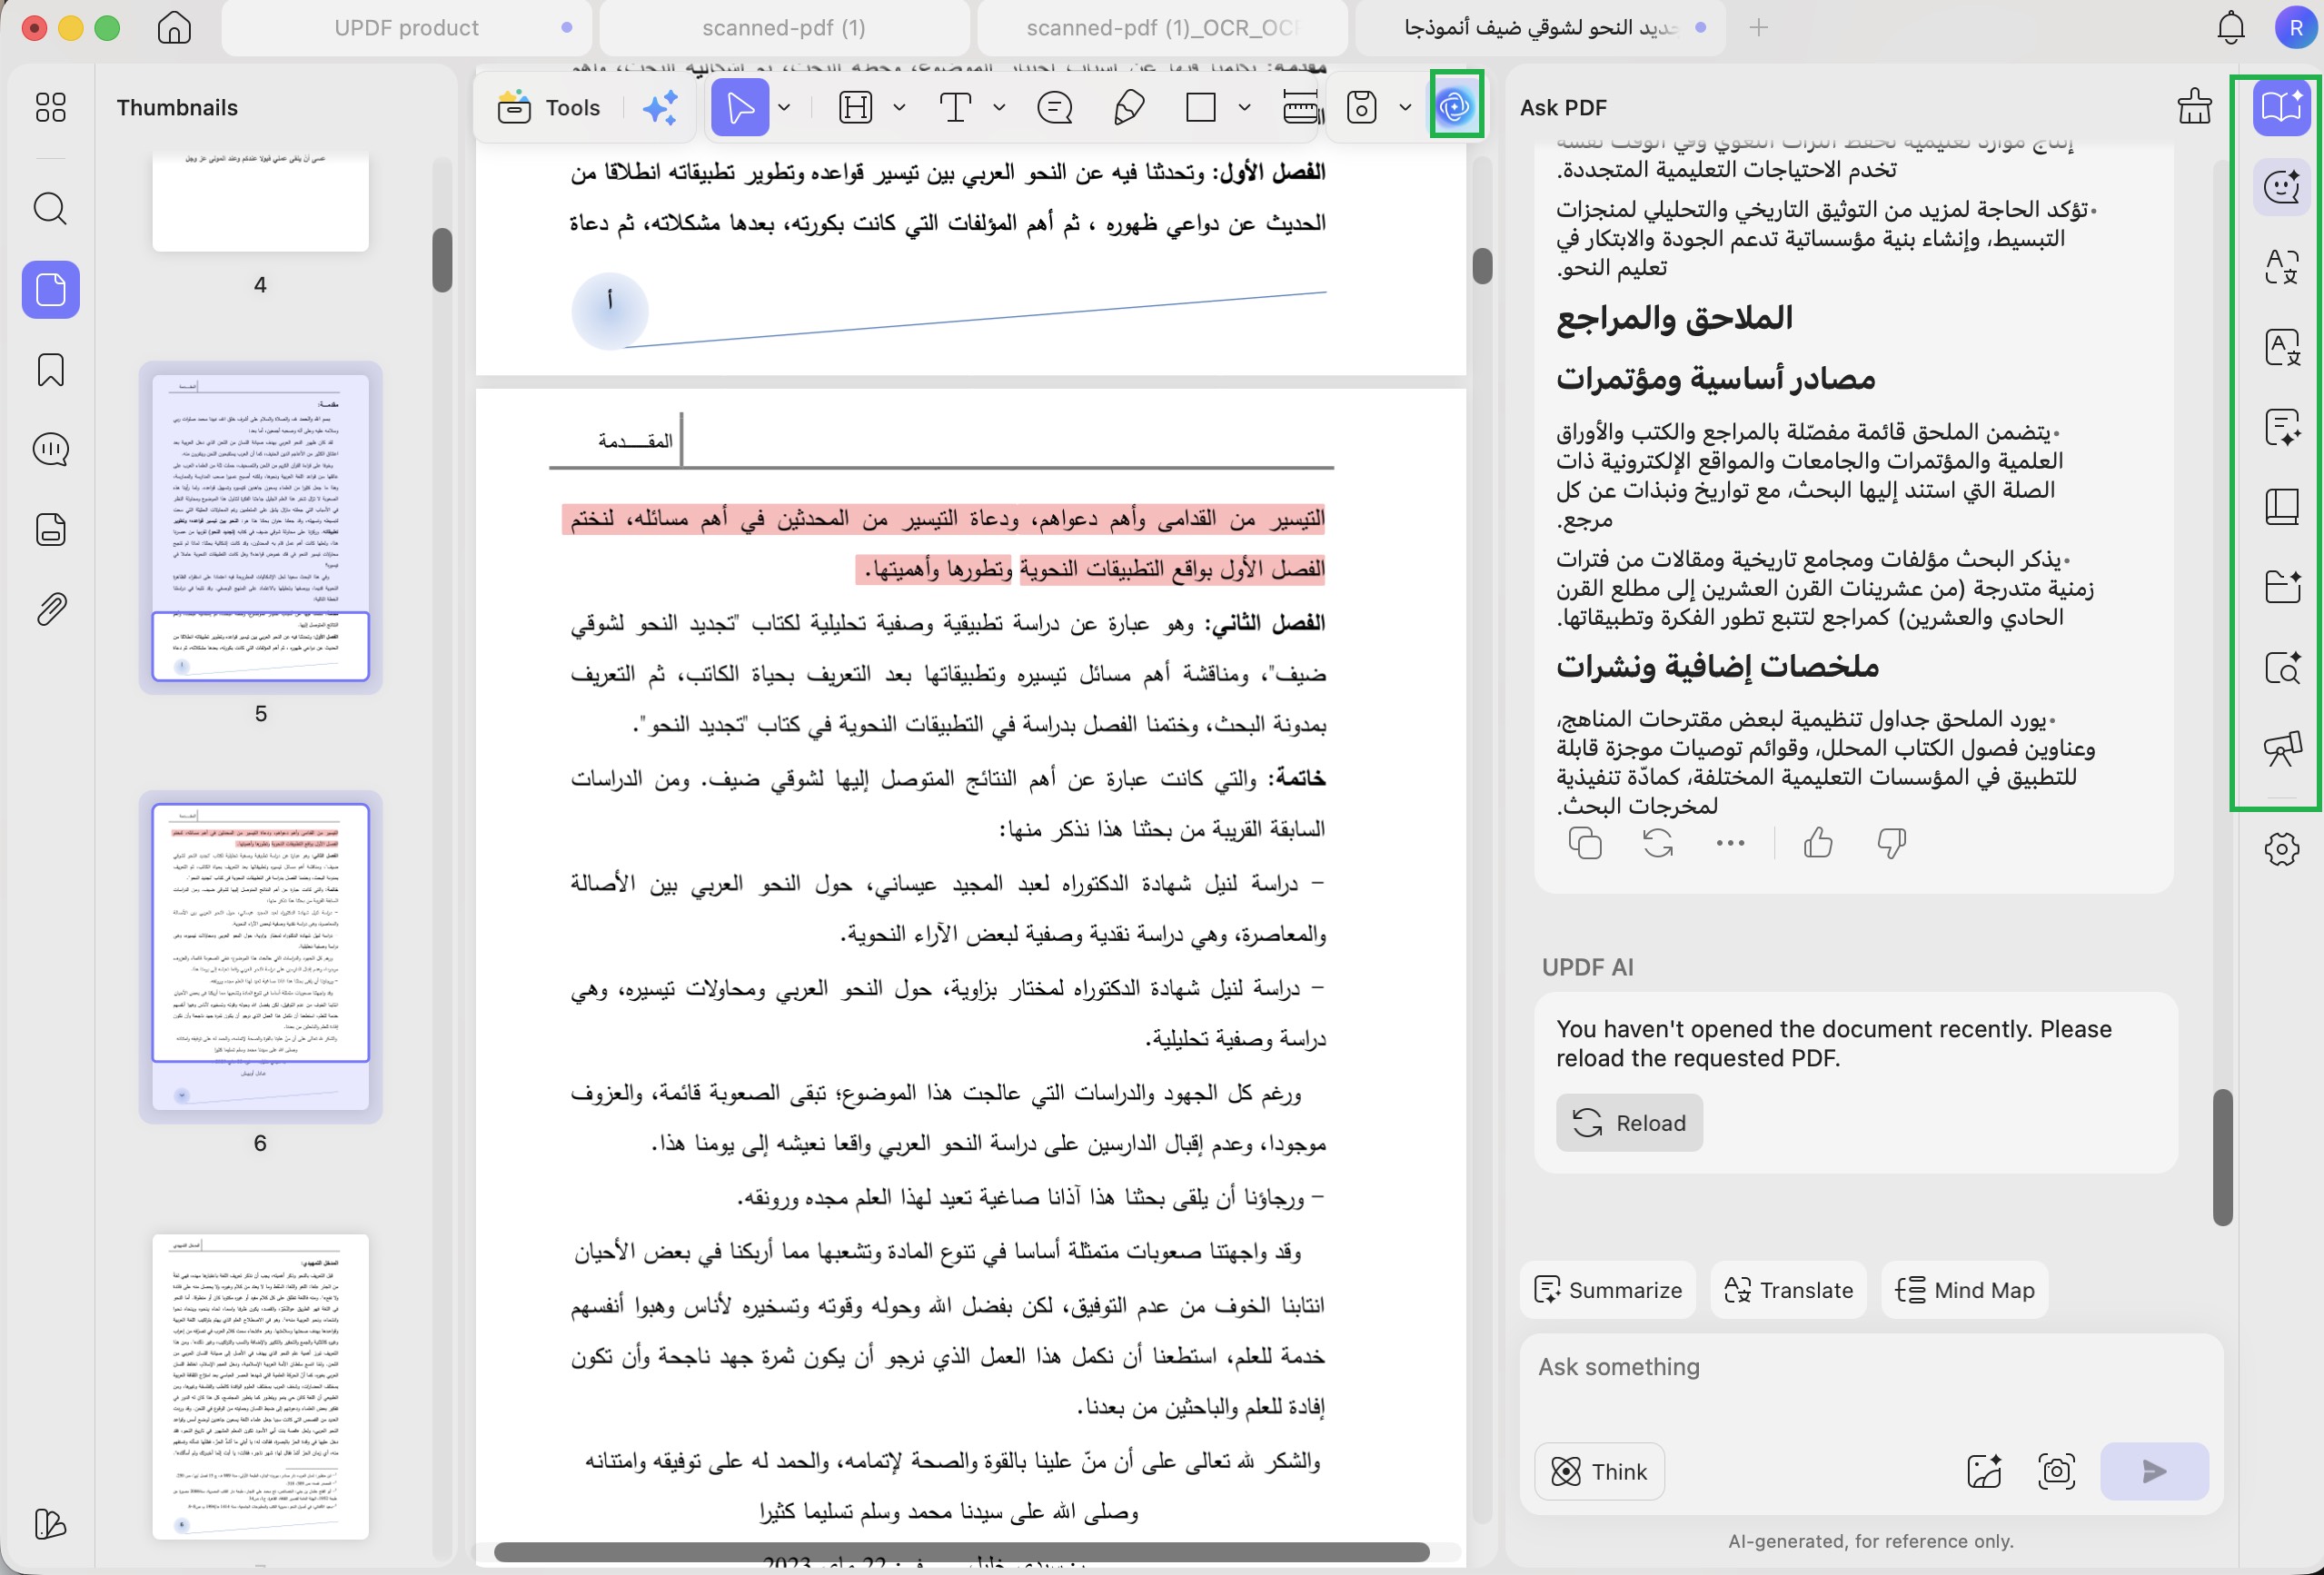Open the notifications bell icon

point(2231,27)
